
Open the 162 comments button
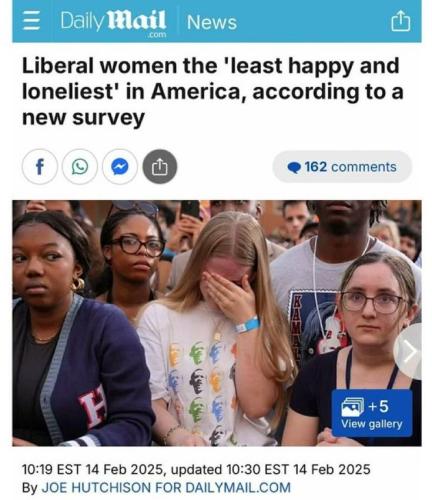click(x=342, y=167)
